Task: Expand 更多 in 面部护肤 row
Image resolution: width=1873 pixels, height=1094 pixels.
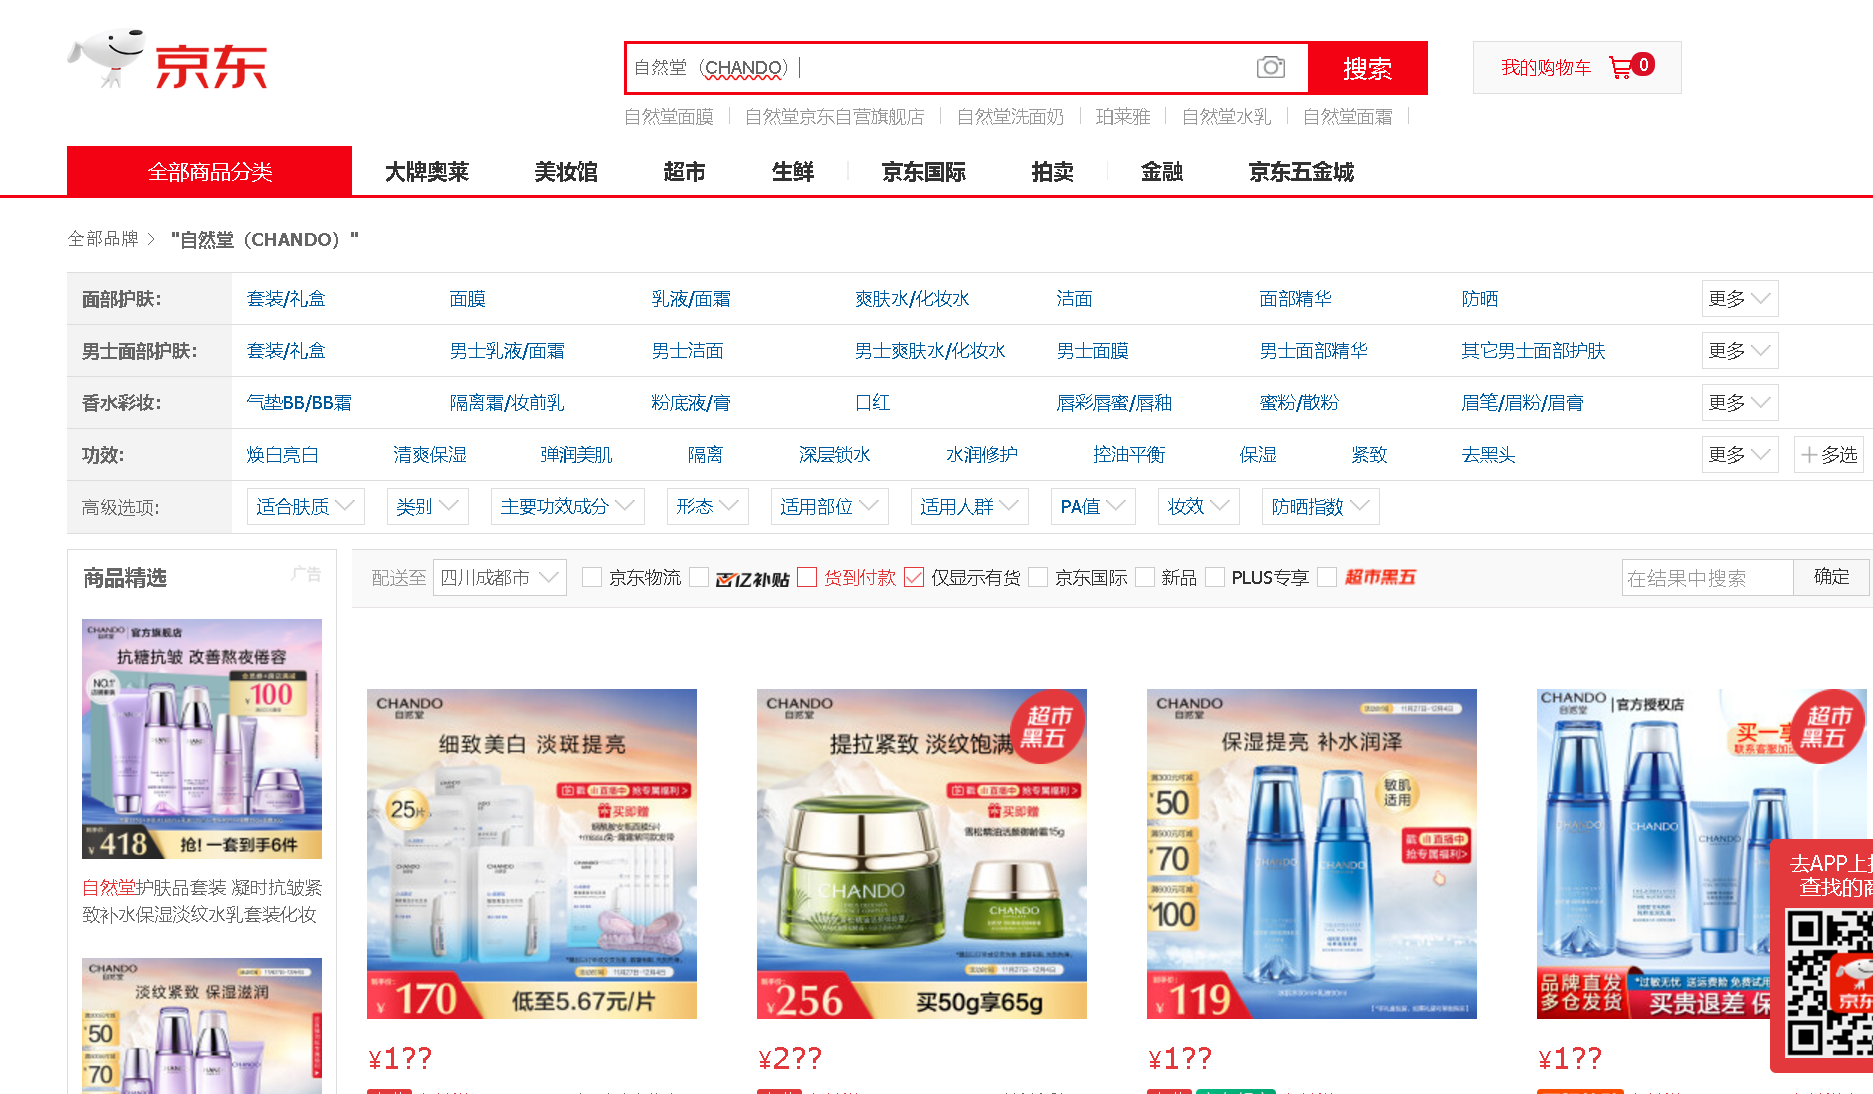Action: pyautogui.click(x=1740, y=299)
